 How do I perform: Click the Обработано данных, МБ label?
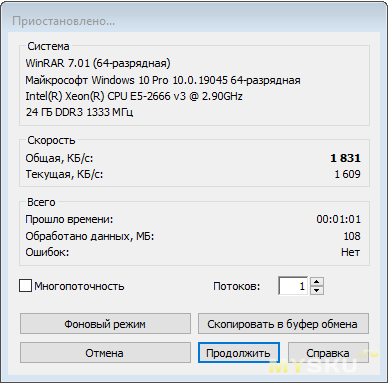[90, 236]
